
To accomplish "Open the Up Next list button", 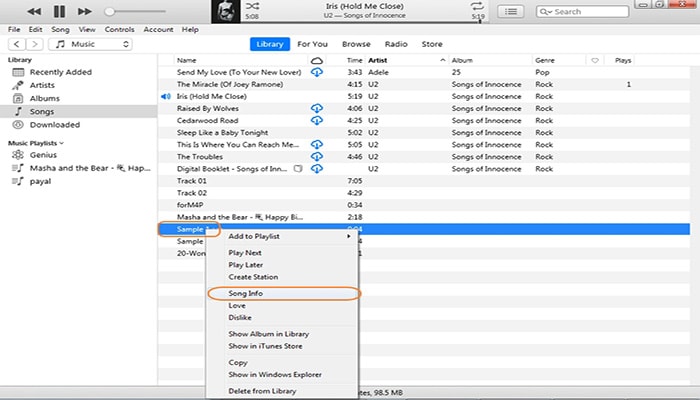I will point(511,12).
